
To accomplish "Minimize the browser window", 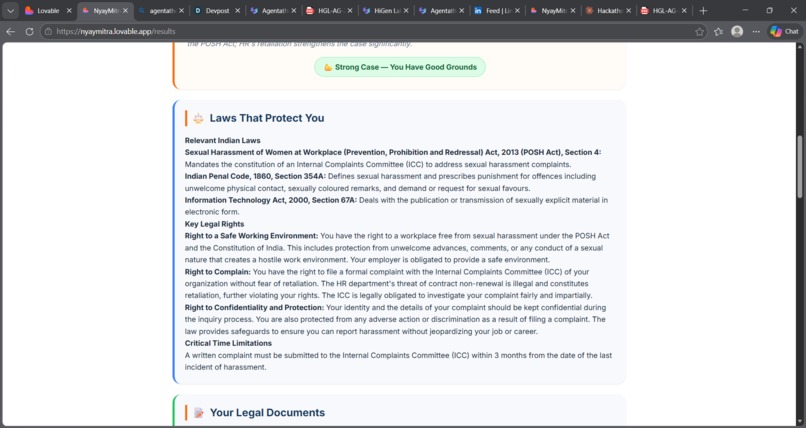I will 745,10.
